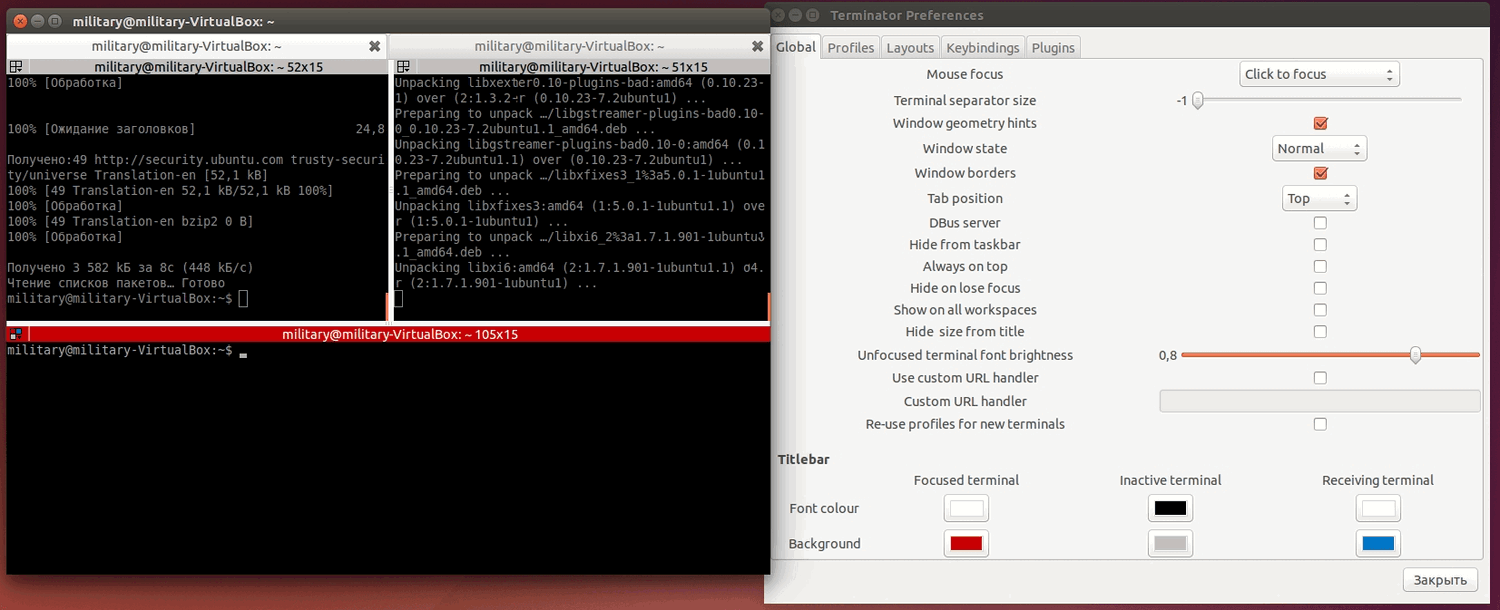1500x610 pixels.
Task: Pick the Focused terminal font colour swatch
Action: point(966,508)
